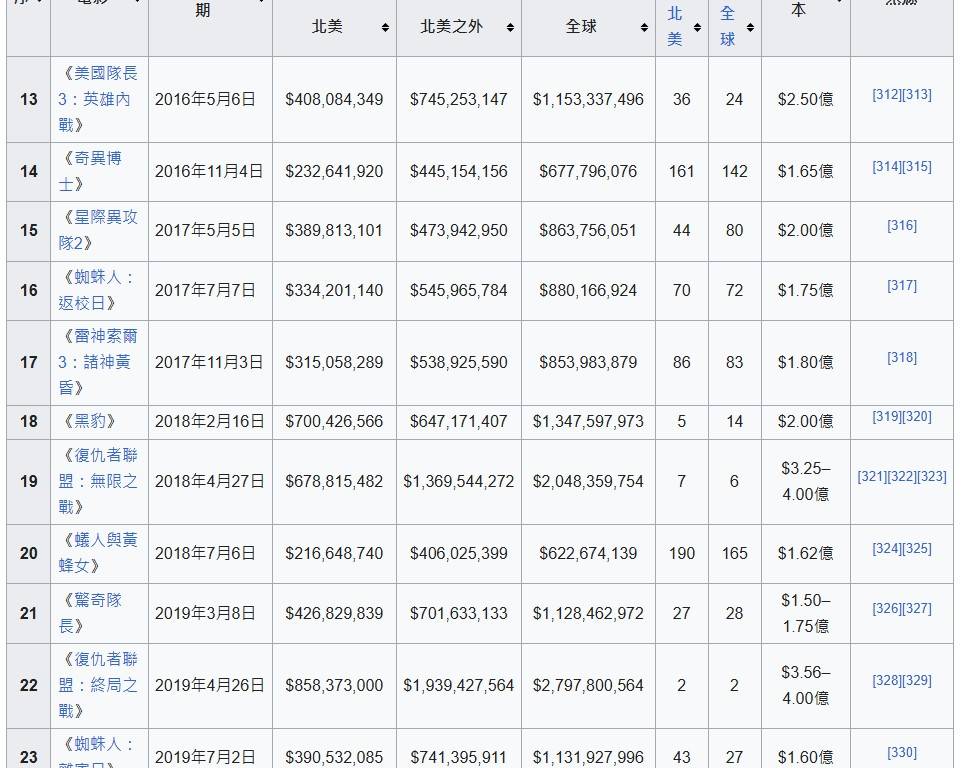Select the North America gross $858,373,000
964x768 pixels.
point(334,684)
